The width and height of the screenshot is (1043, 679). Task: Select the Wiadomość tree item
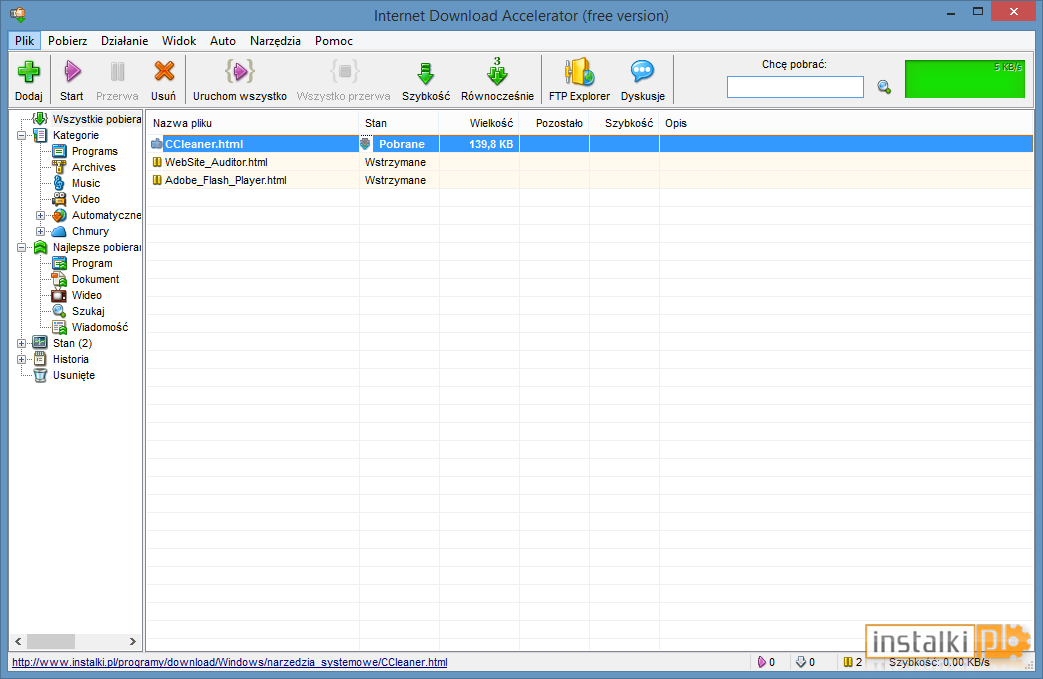point(100,327)
